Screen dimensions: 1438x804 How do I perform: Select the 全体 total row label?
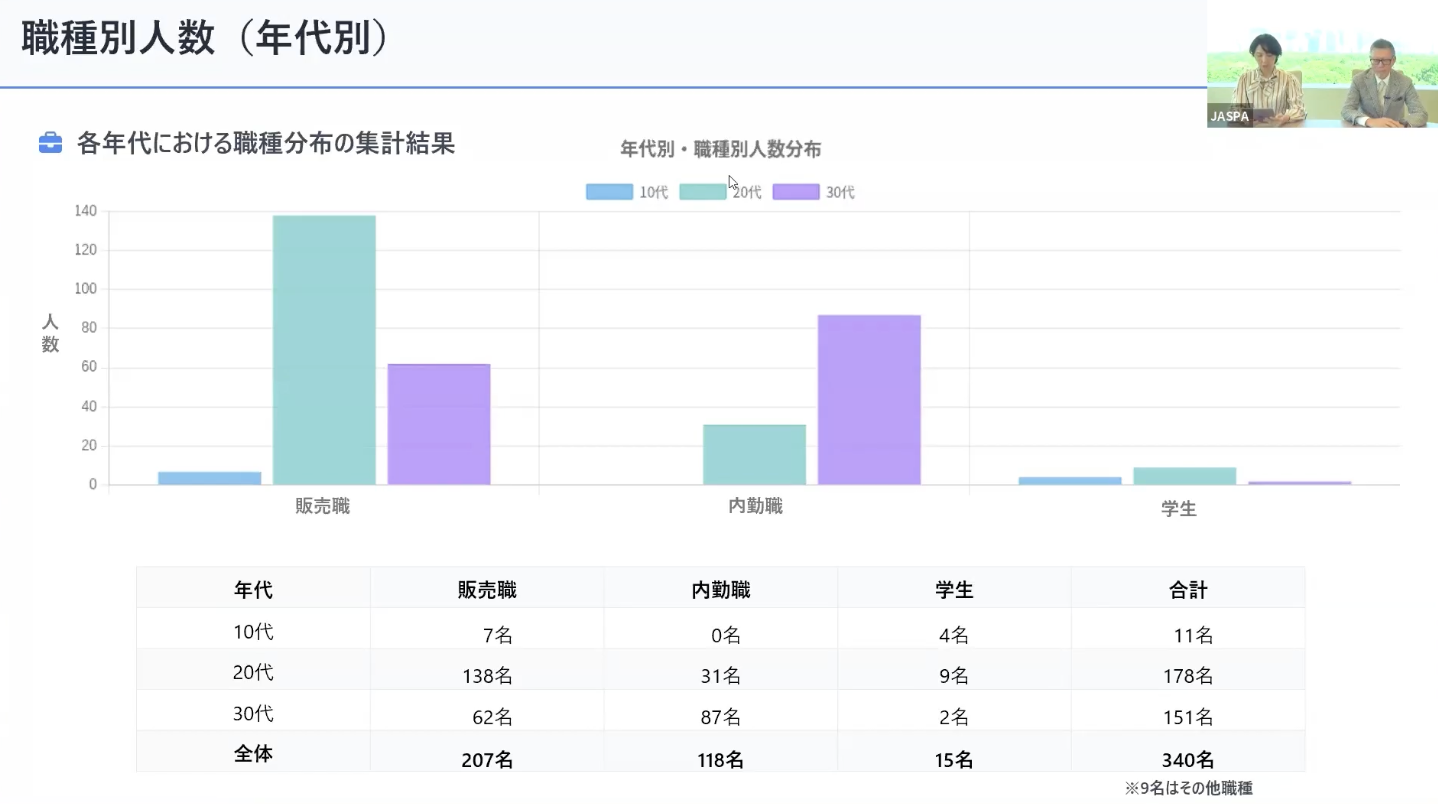(x=253, y=755)
